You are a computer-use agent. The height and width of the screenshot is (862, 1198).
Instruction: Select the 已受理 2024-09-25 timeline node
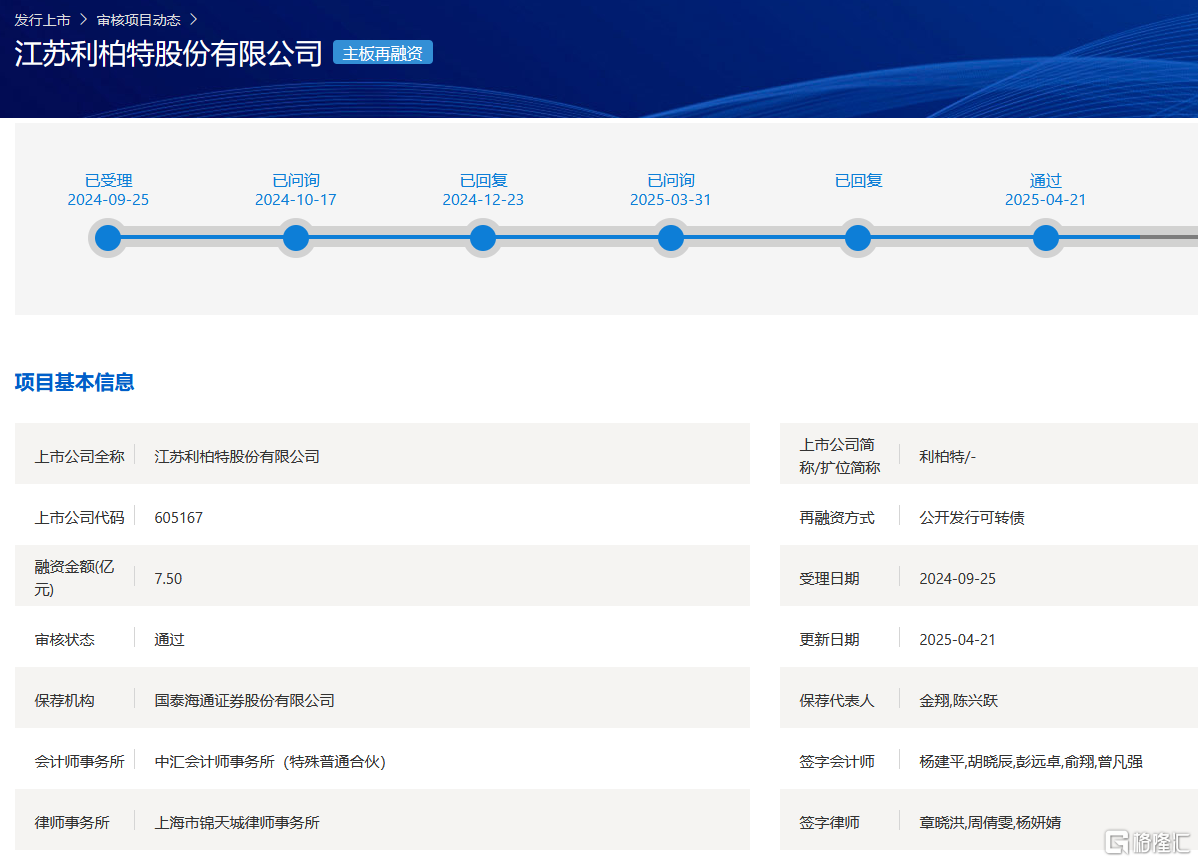pyautogui.click(x=108, y=238)
